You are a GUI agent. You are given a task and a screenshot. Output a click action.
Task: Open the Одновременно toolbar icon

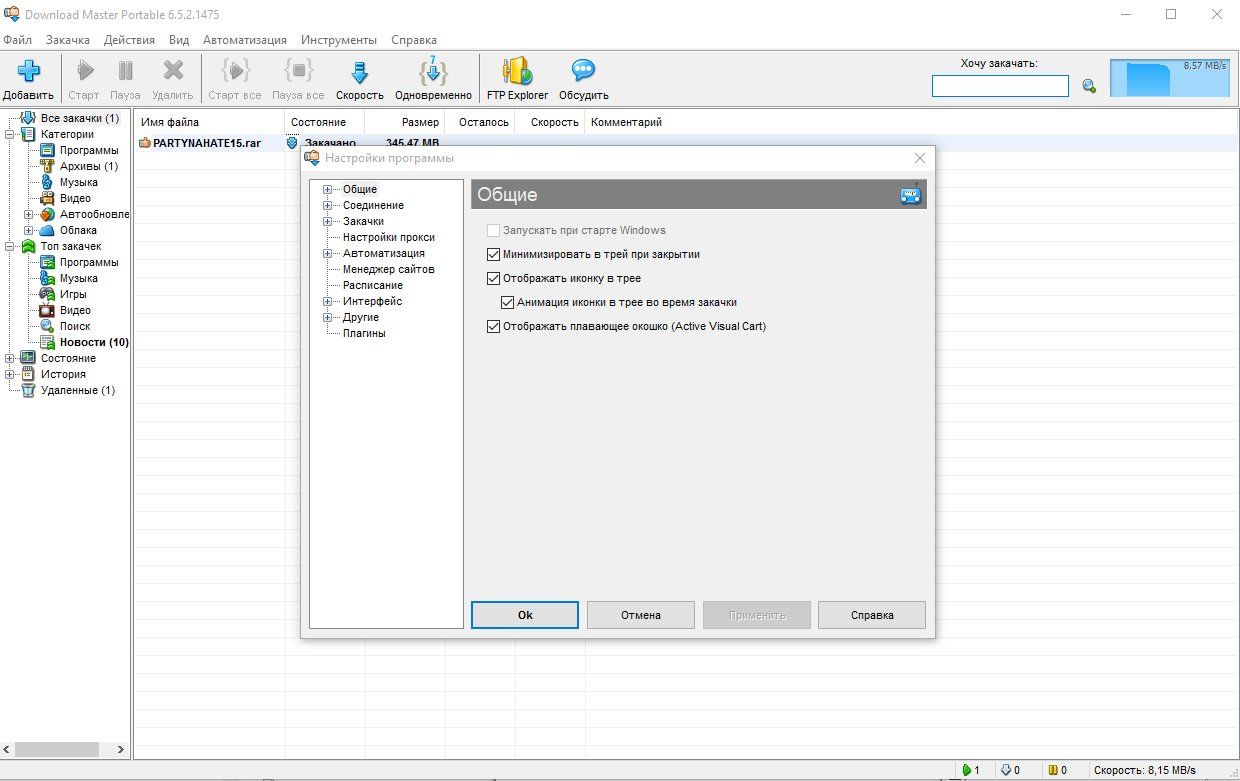(433, 71)
